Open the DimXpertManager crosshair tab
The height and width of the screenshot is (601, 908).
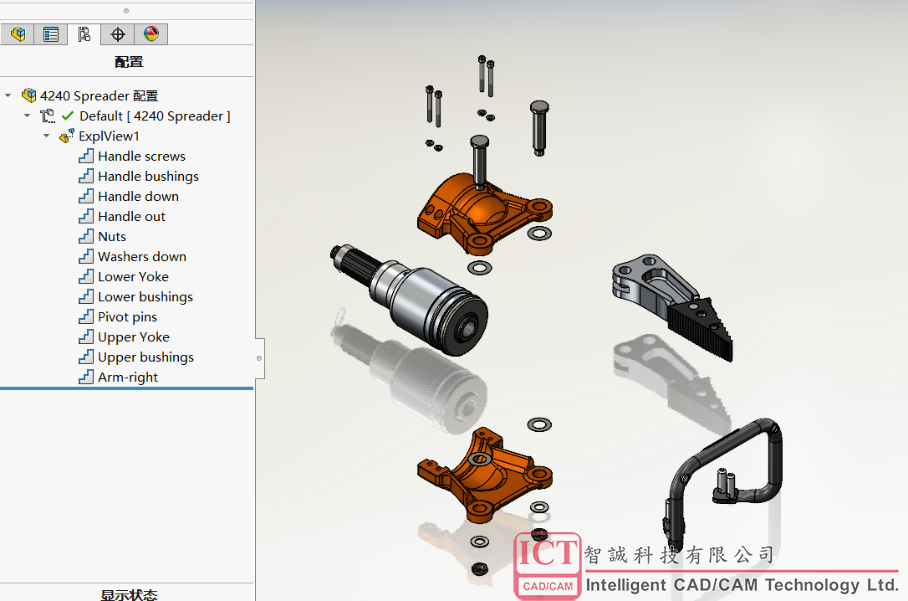coord(118,34)
